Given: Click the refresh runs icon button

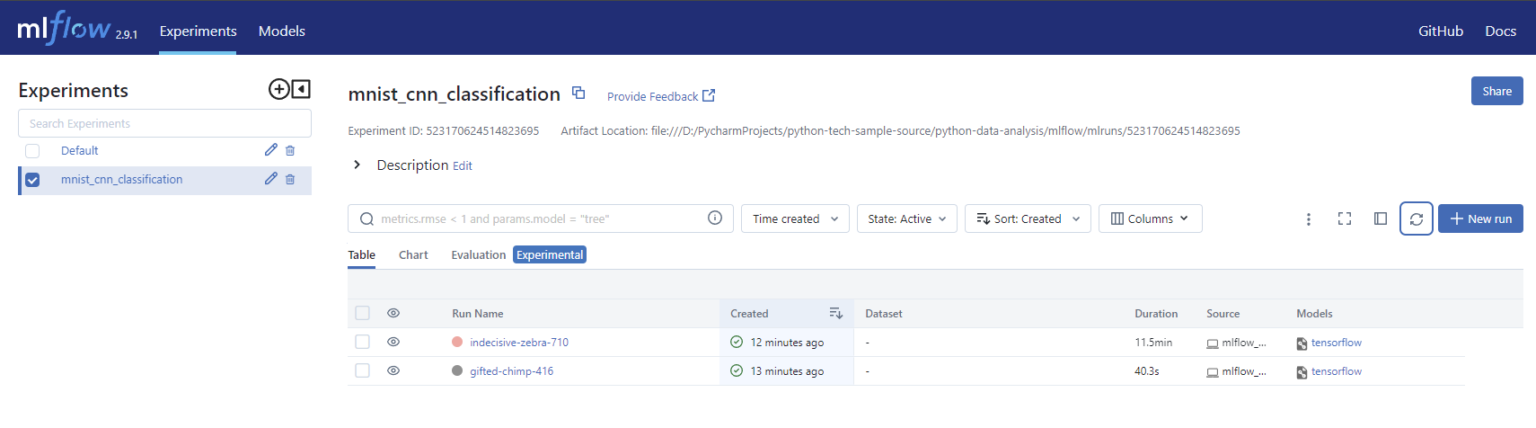Looking at the screenshot, I should [1415, 219].
